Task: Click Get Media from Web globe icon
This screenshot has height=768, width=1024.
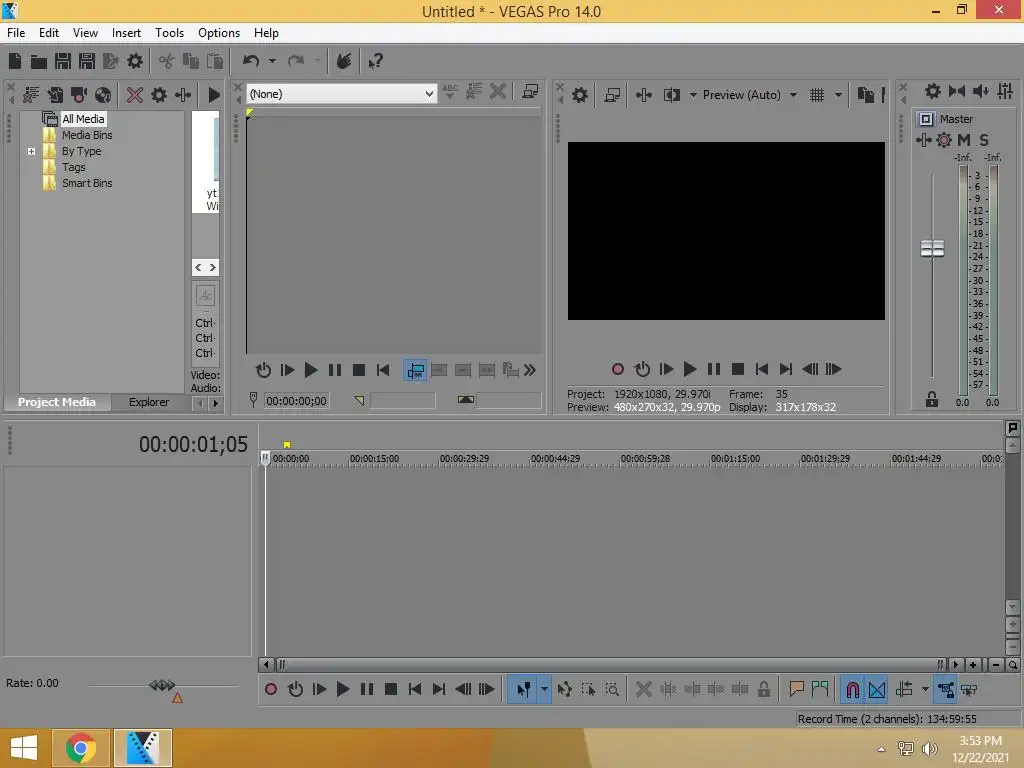Action: click(103, 95)
